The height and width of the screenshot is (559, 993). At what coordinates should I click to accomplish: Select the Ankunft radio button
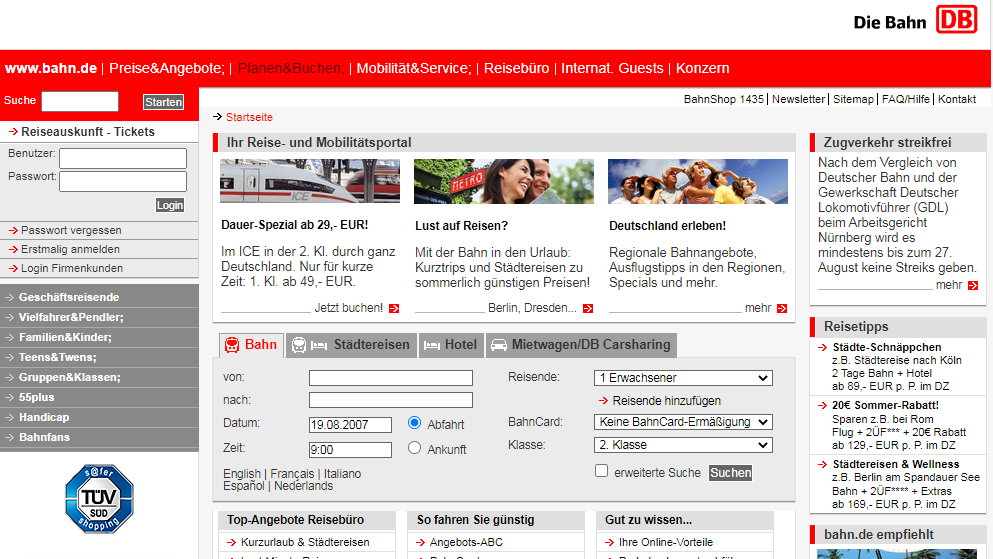pyautogui.click(x=415, y=448)
